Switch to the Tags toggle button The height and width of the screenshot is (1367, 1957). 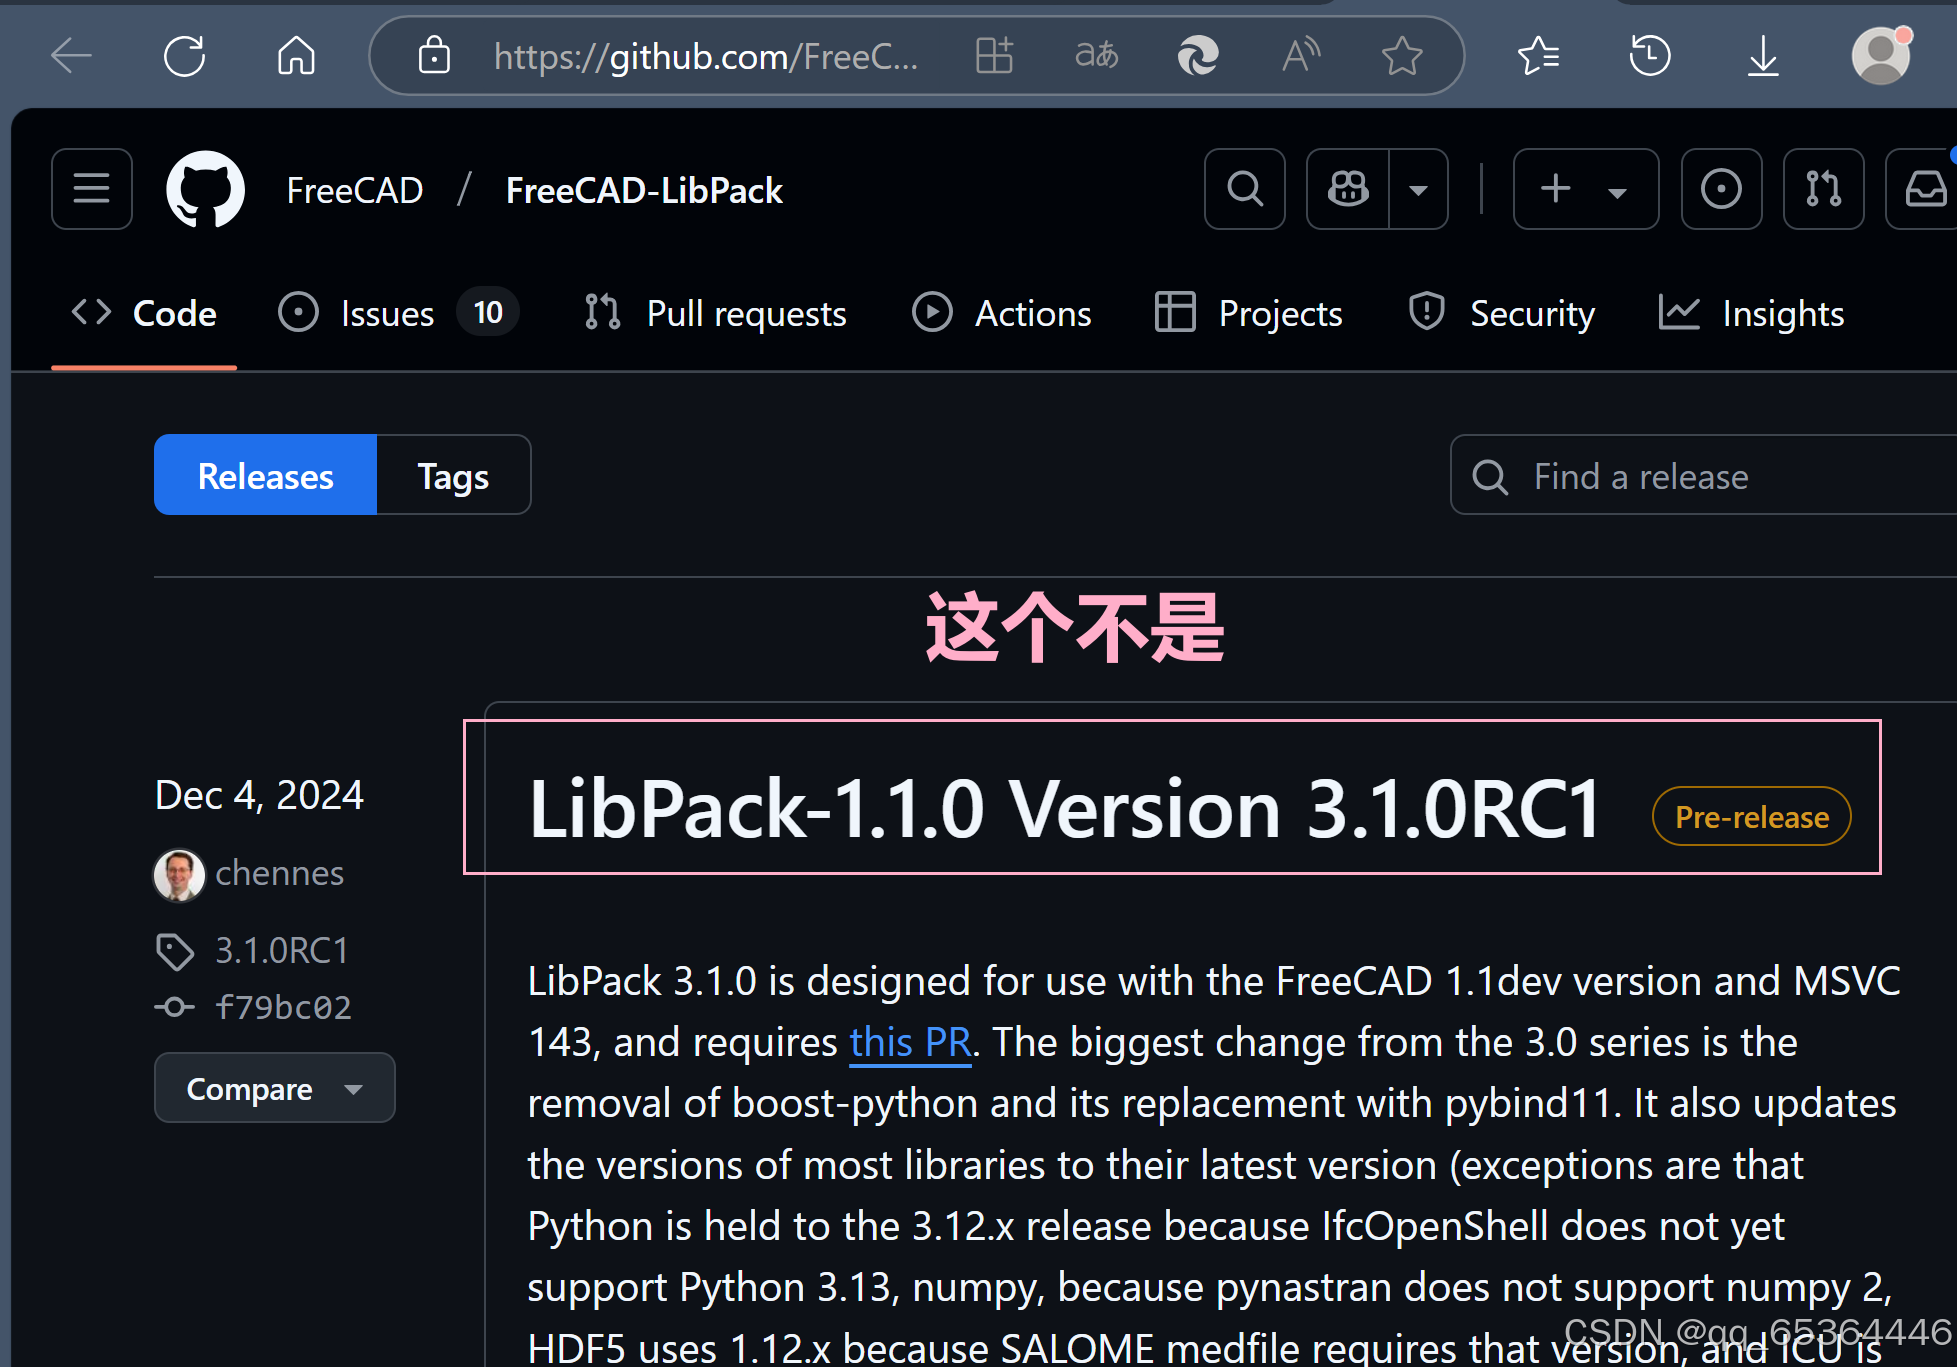pyautogui.click(x=453, y=475)
